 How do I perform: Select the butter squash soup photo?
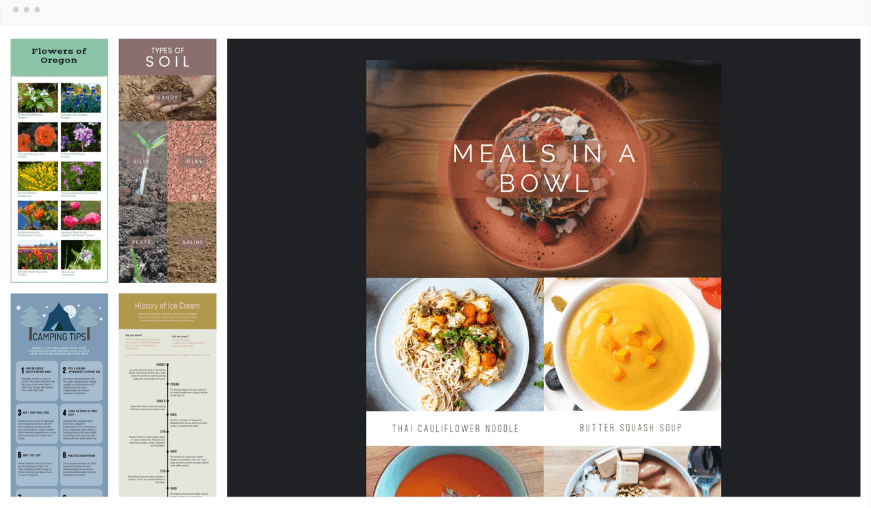pos(632,344)
